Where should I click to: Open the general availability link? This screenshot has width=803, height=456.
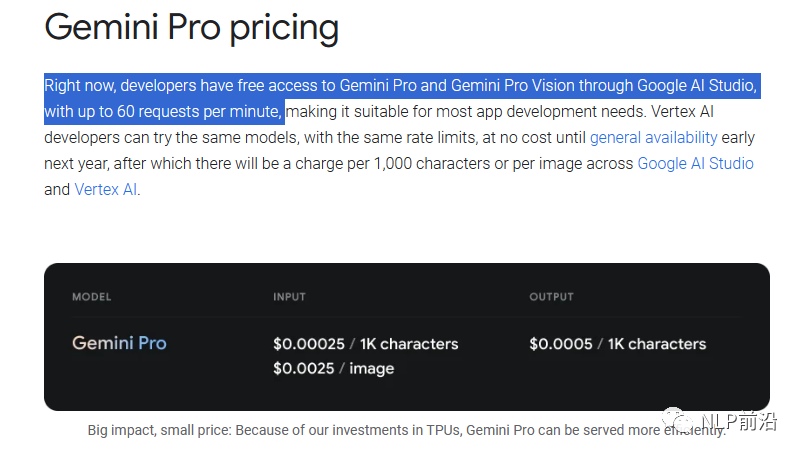[x=653, y=138]
